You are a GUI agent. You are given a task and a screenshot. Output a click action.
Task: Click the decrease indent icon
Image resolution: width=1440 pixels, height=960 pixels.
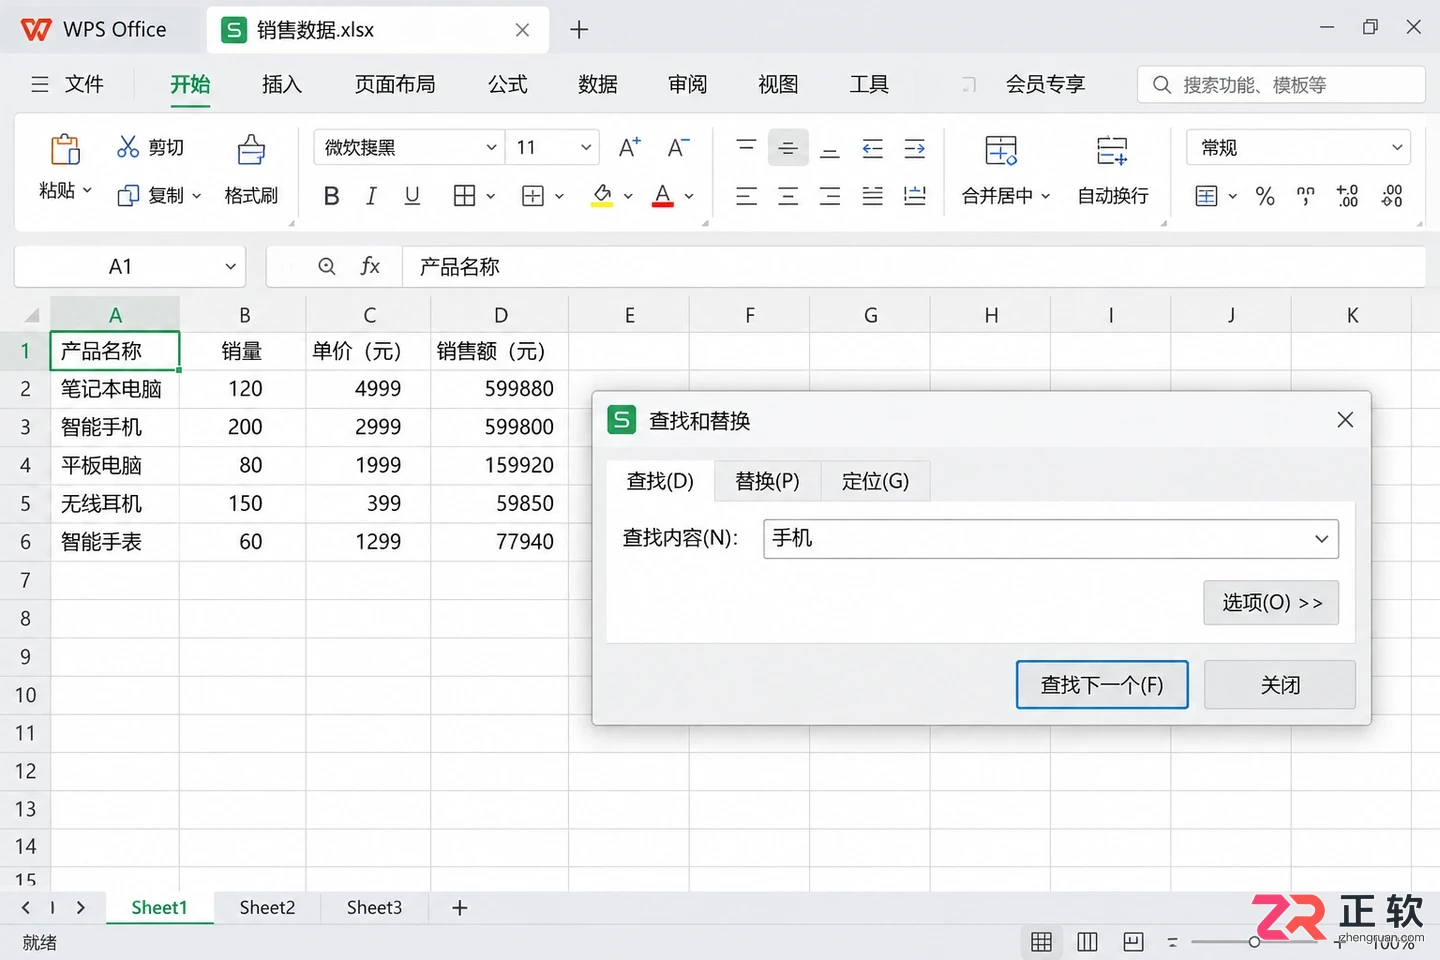pos(873,148)
